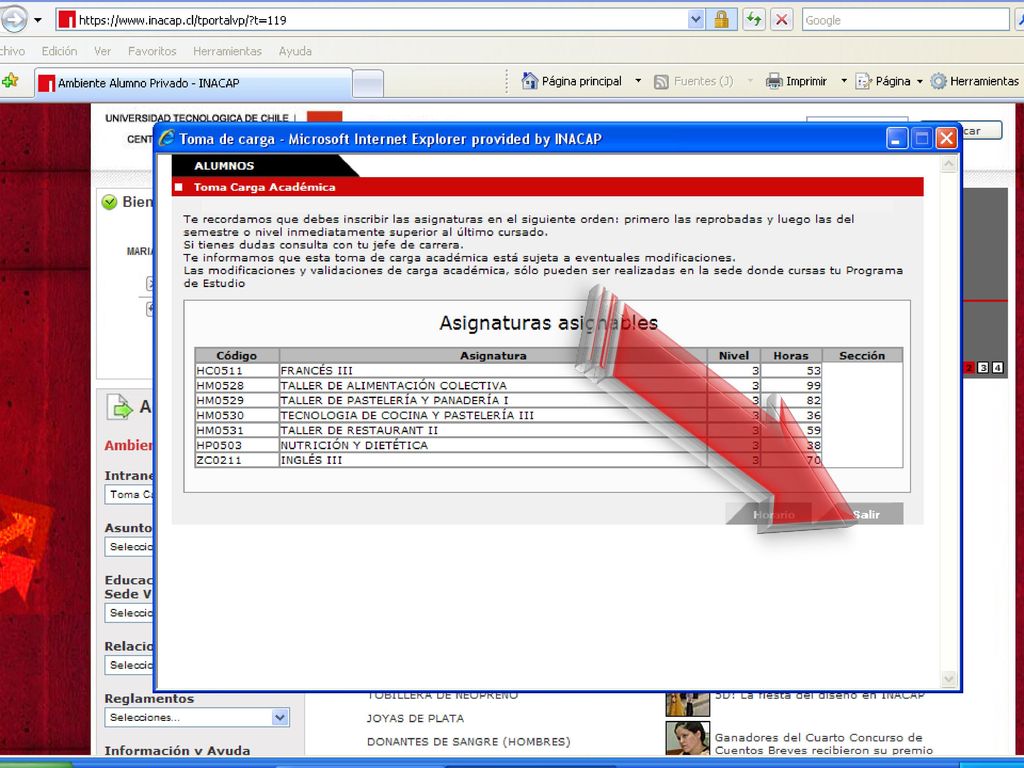Click TECNOLOGIA DE COCINA Y PASTELERÍA III

click(x=509, y=415)
